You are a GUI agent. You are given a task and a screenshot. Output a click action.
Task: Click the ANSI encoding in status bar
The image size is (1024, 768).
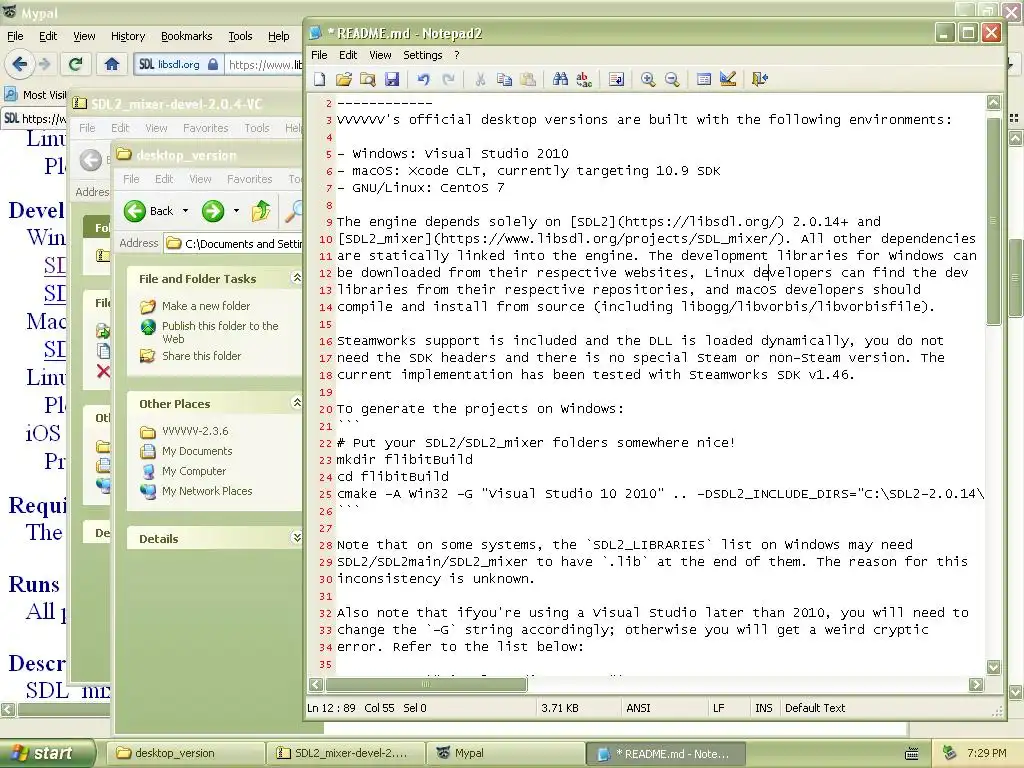(x=638, y=708)
